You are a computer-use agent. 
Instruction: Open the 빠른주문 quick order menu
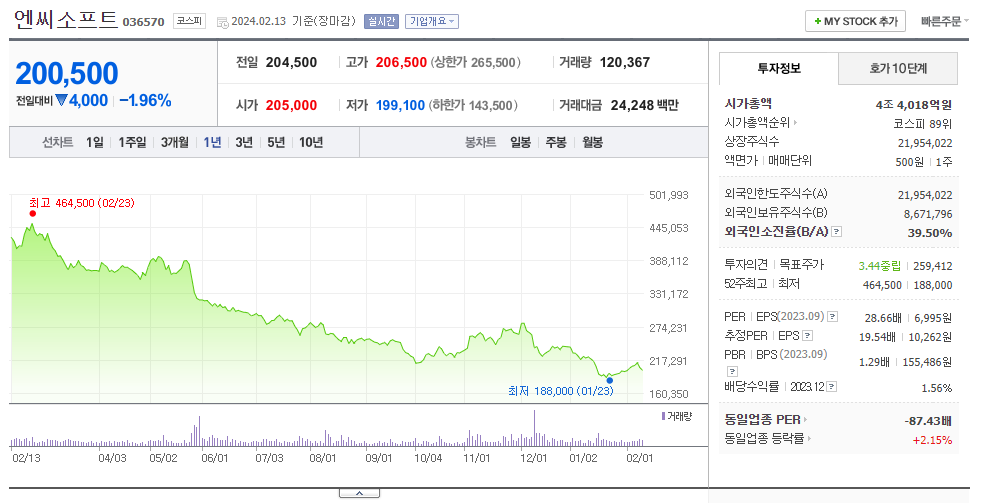coord(944,21)
